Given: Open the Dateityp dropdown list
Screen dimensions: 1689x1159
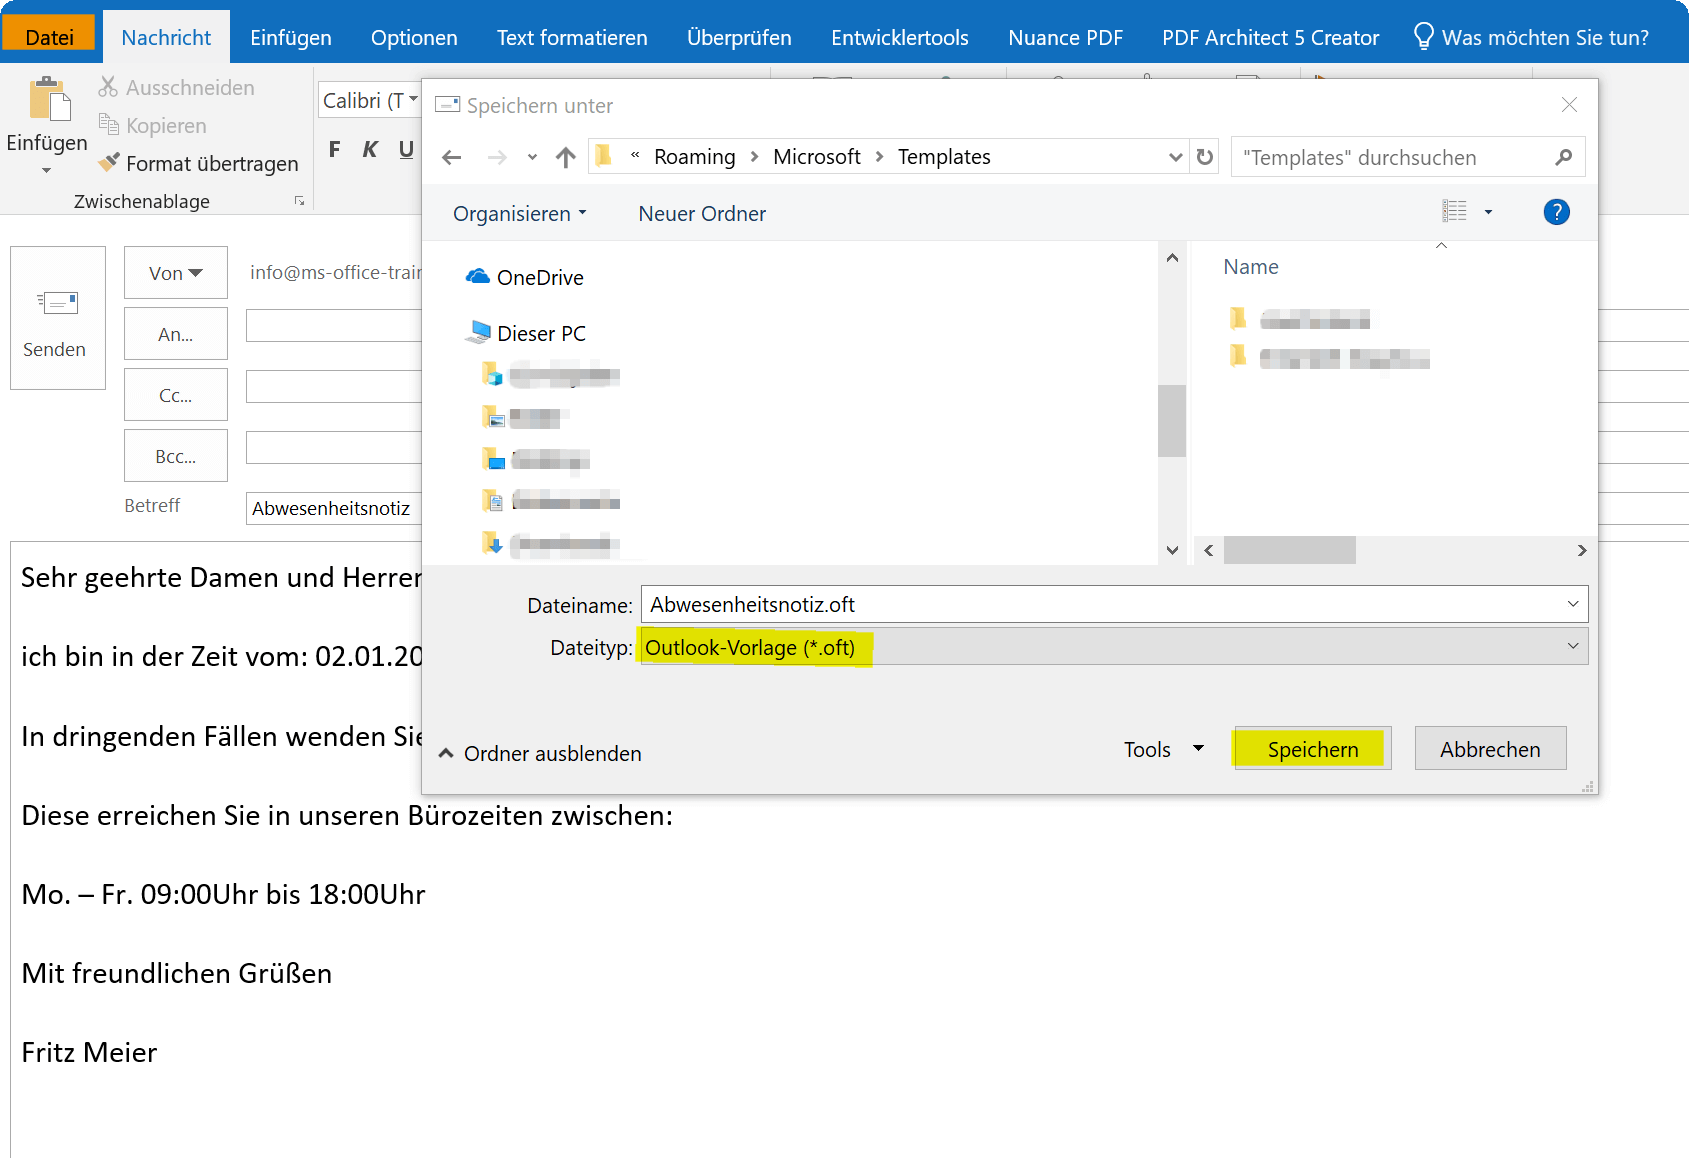Looking at the screenshot, I should [1114, 647].
